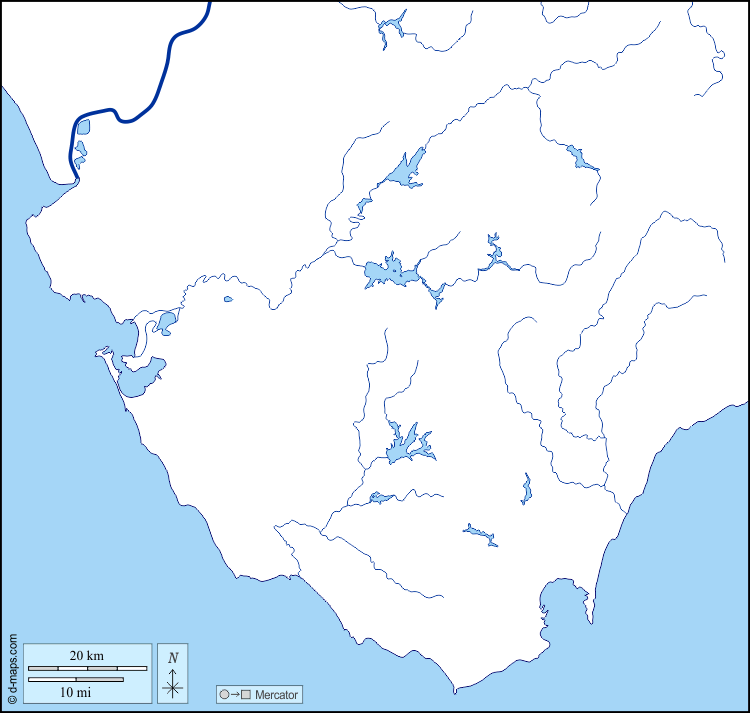Click the Mercator projection circle-to-square icon
This screenshot has width=750, height=713.
[233, 694]
